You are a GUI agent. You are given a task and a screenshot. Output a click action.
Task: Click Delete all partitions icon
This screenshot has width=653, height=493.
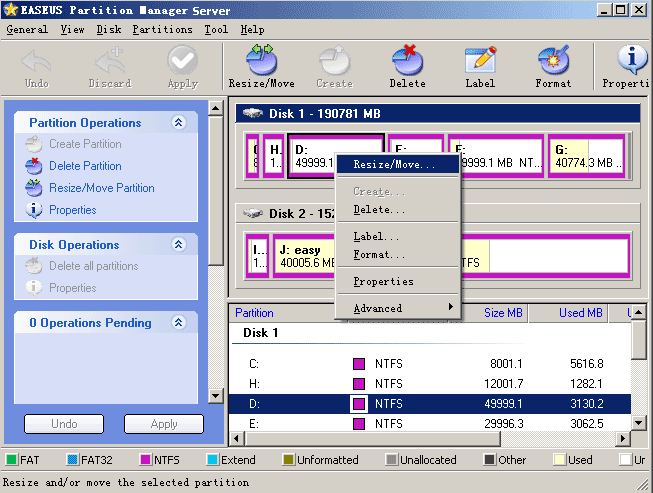(34, 266)
